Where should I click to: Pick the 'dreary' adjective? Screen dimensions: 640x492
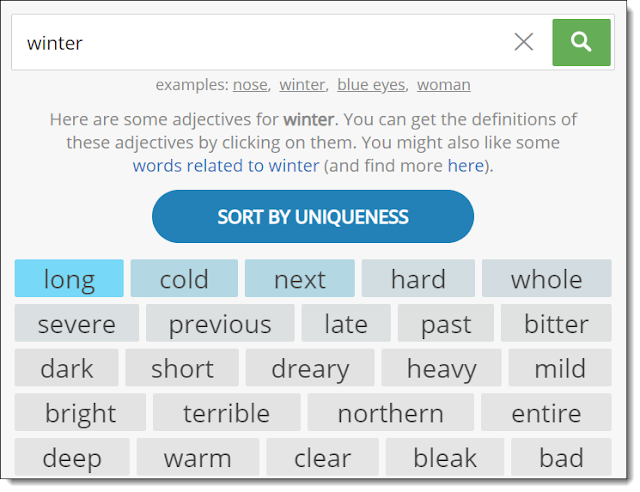point(310,368)
